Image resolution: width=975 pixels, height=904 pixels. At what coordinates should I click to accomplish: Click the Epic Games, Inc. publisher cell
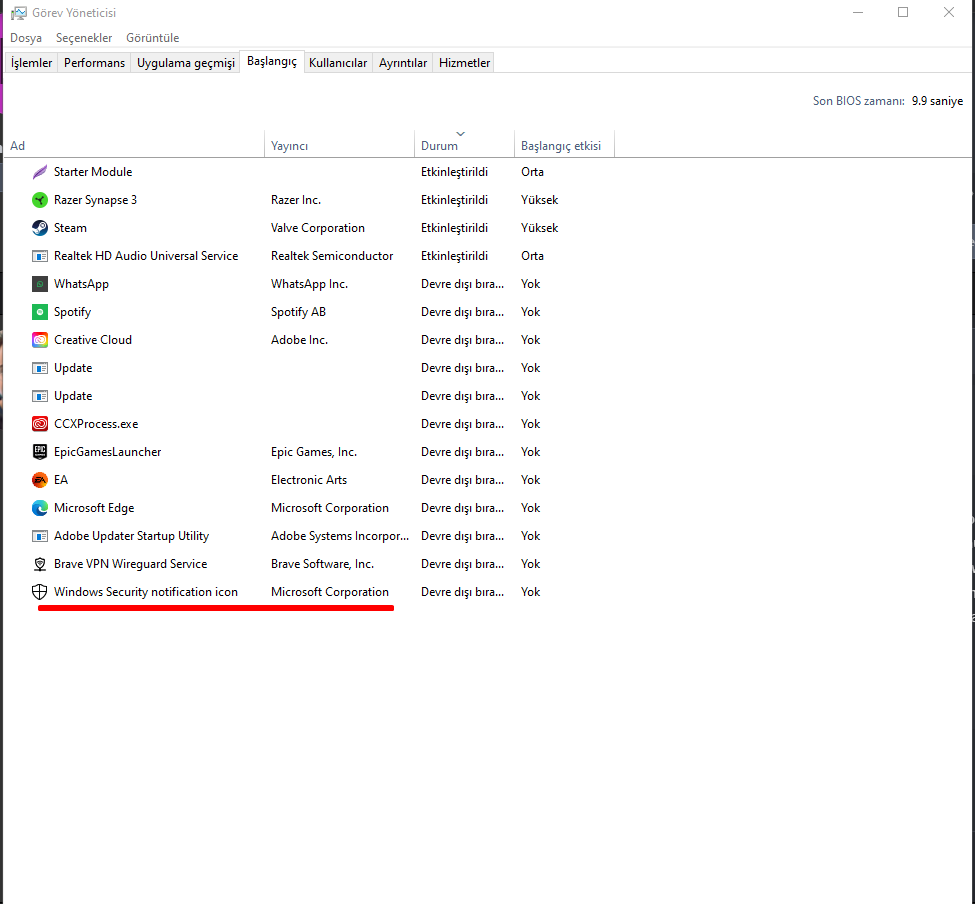tap(314, 452)
